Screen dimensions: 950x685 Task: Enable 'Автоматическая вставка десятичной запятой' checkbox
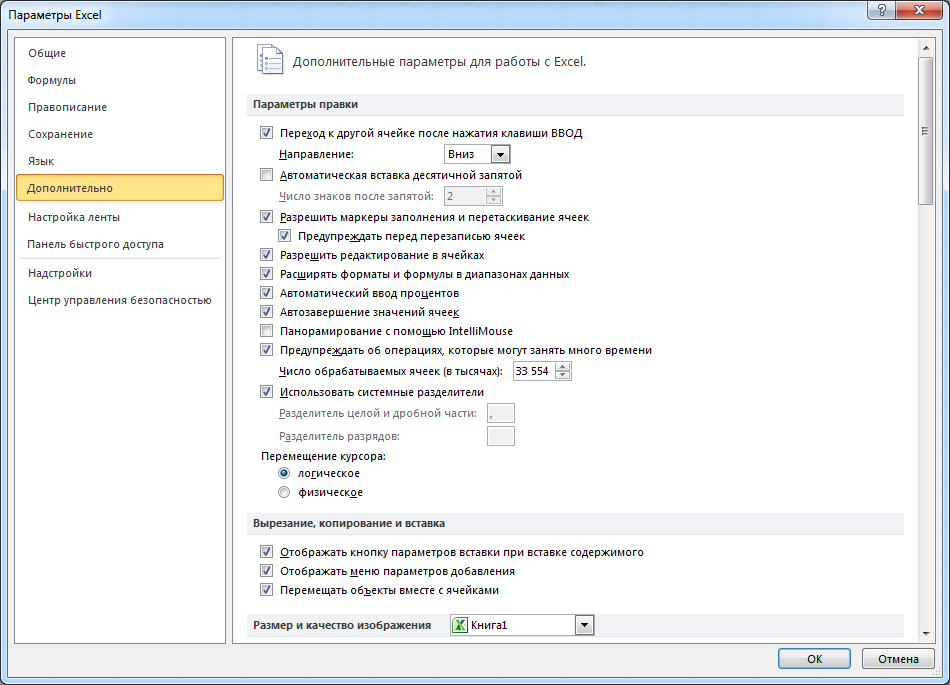pyautogui.click(x=267, y=175)
